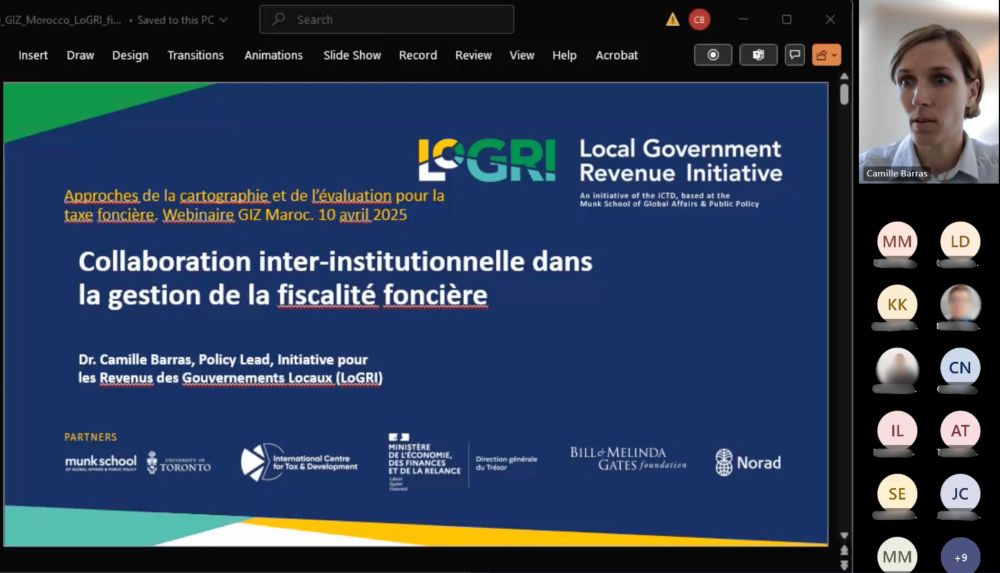Click the LoGRI logo on slide
The height and width of the screenshot is (573, 1000).
[487, 160]
